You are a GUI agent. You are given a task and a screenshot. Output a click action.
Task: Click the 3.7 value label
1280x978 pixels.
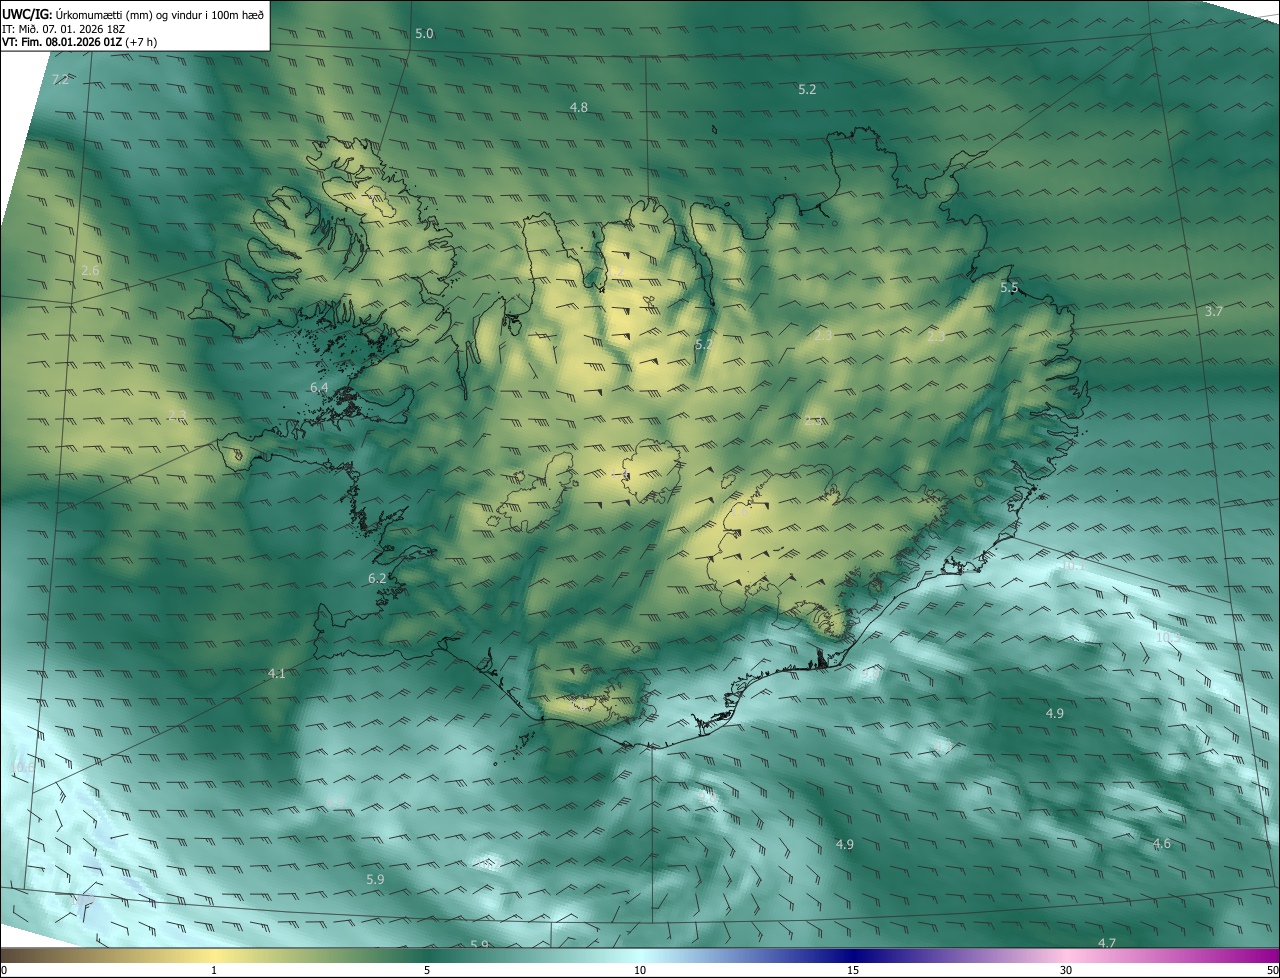[x=1214, y=312]
